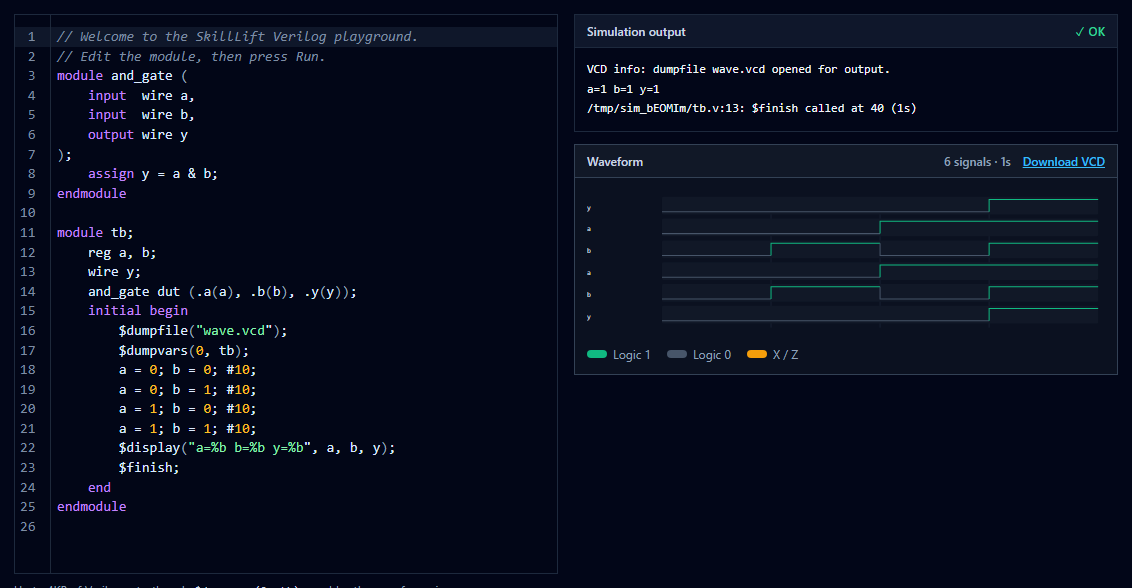Click the empty line 26 in the editor
Screen dimensions: 1132x588
click(303, 526)
